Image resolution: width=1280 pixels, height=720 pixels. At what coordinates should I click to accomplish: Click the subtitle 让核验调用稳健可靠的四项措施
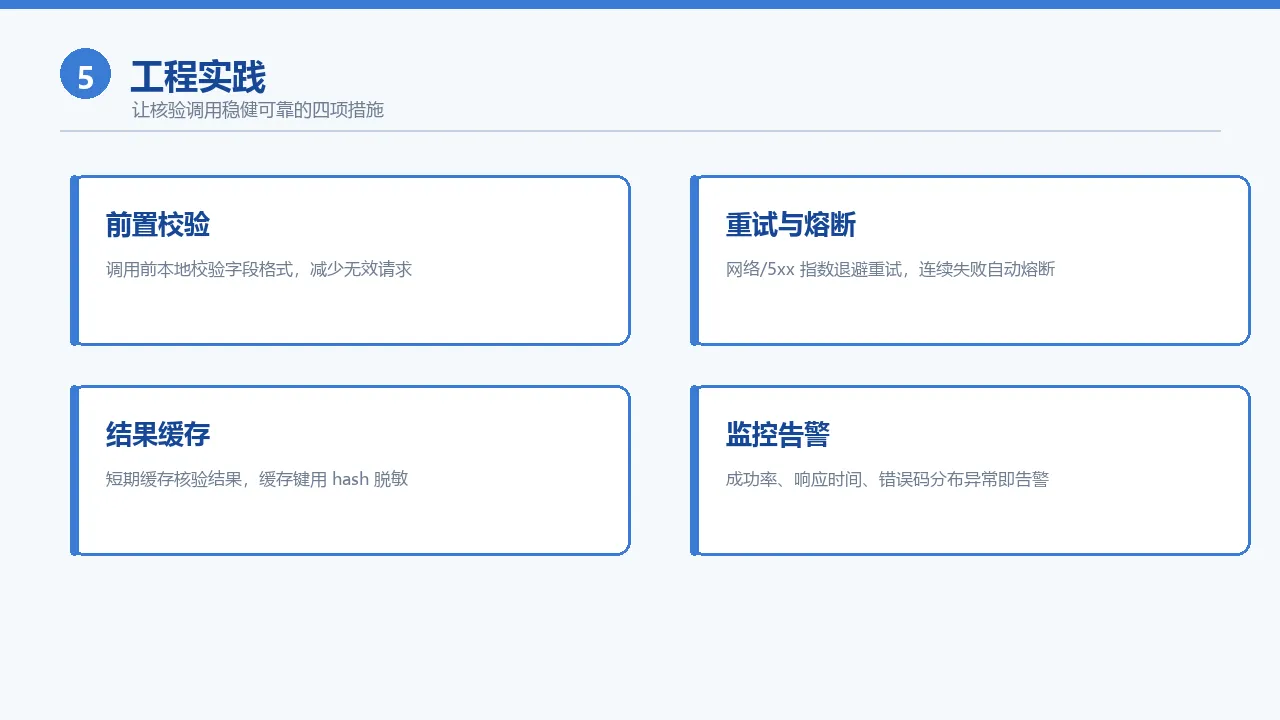pos(258,110)
